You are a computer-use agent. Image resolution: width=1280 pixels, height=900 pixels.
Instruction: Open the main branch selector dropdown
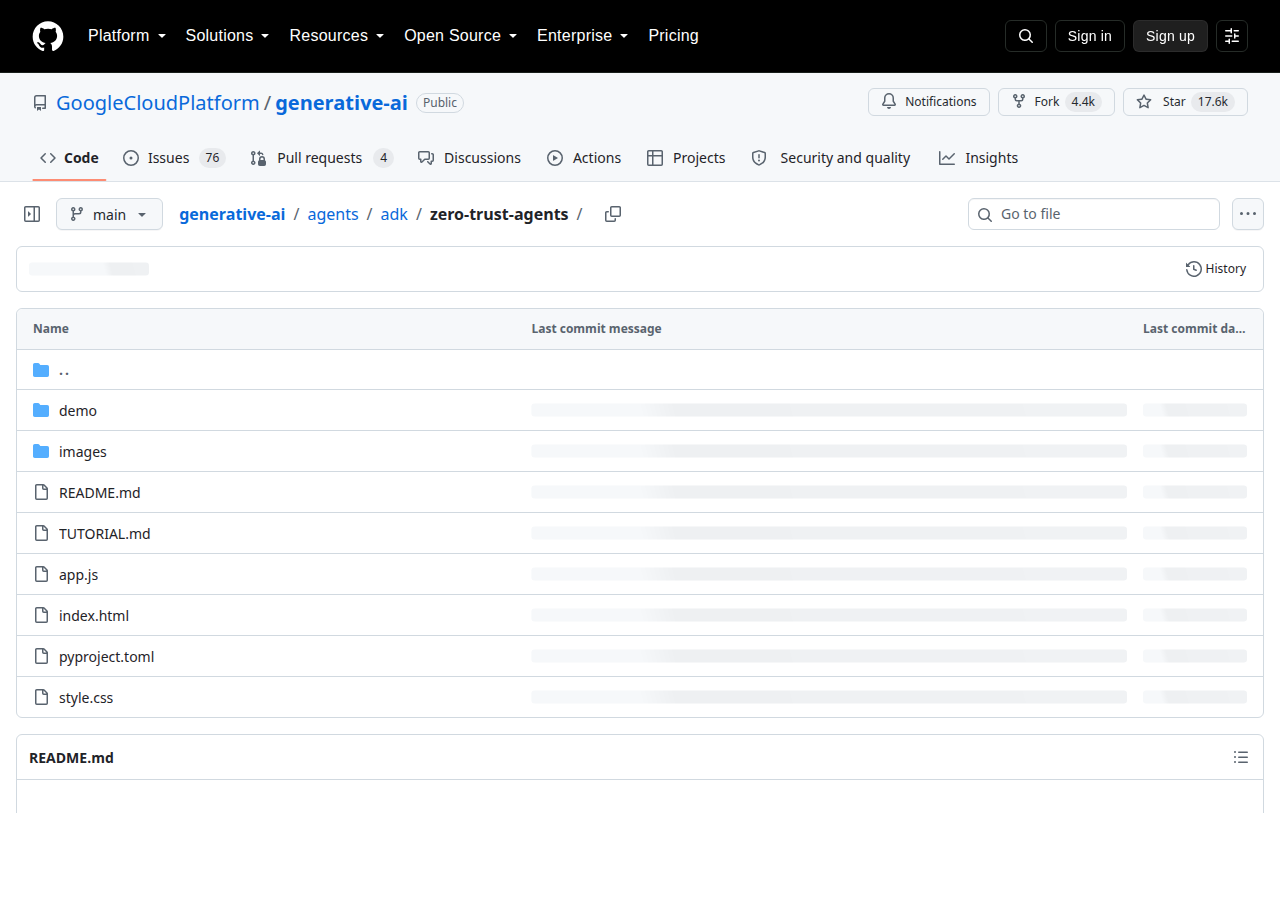coord(109,214)
